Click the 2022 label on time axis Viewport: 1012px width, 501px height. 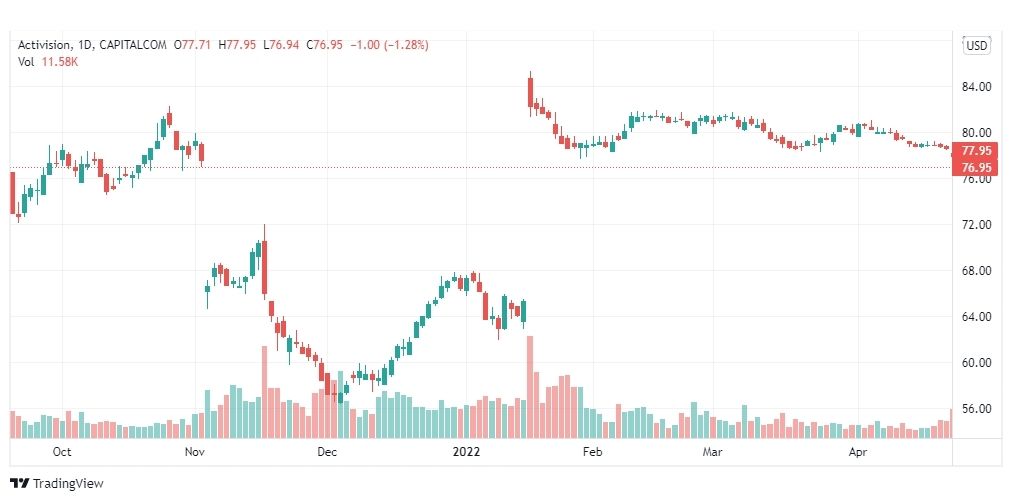(x=466, y=452)
